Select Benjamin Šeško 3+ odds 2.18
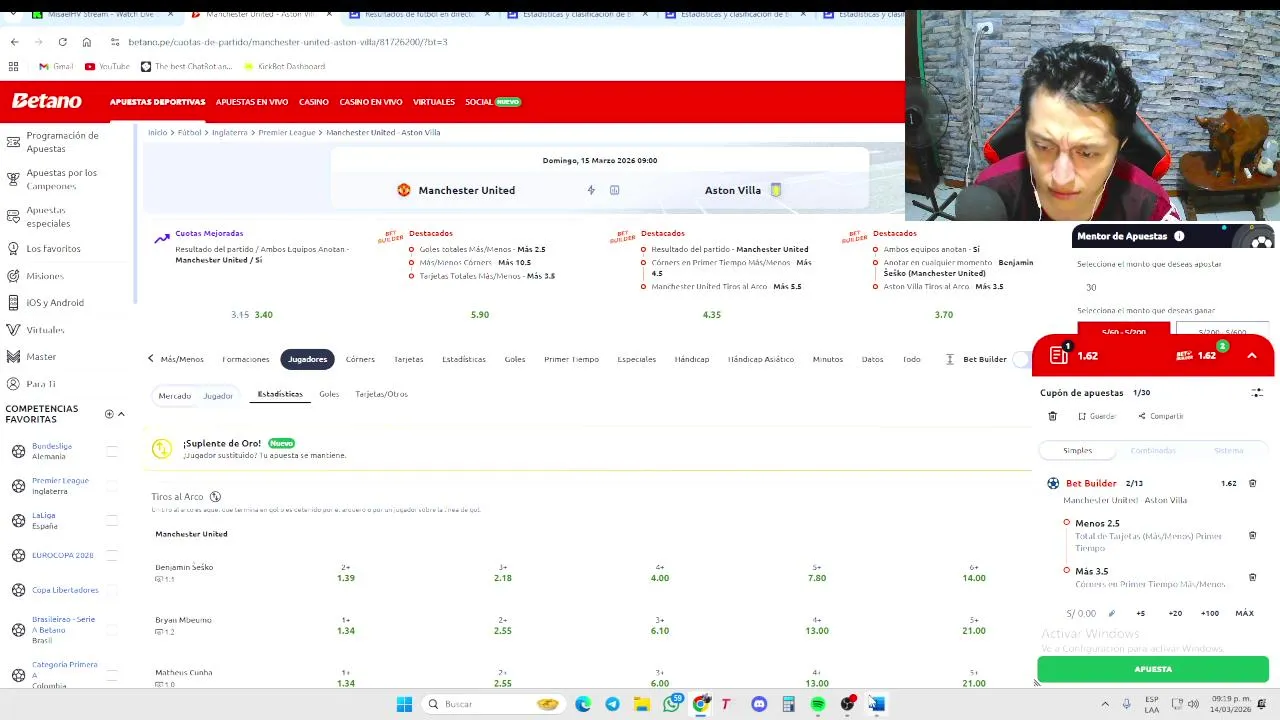 [x=502, y=573]
